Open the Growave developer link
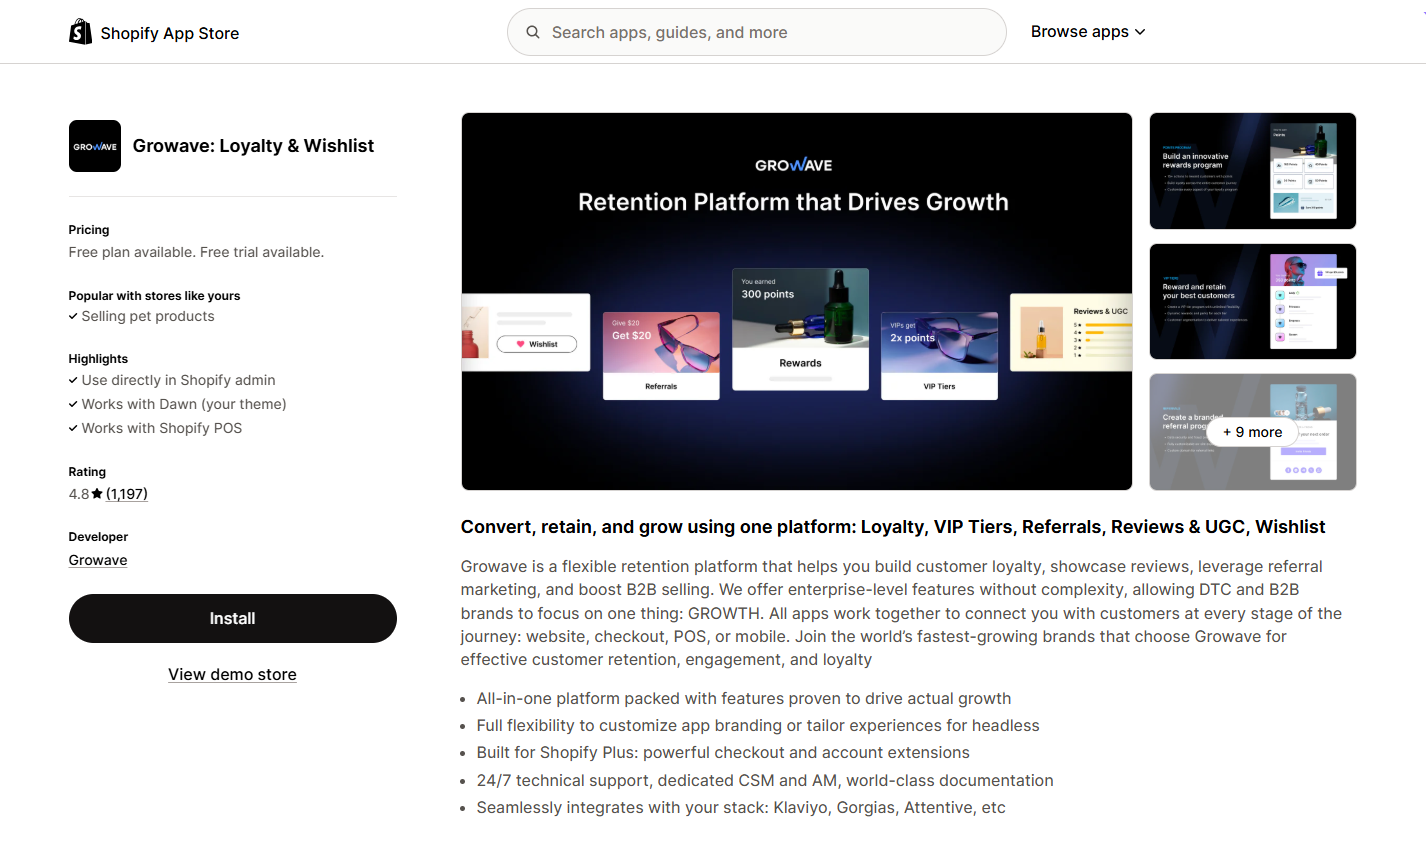Screen dimensions: 1426x845 pos(98,560)
